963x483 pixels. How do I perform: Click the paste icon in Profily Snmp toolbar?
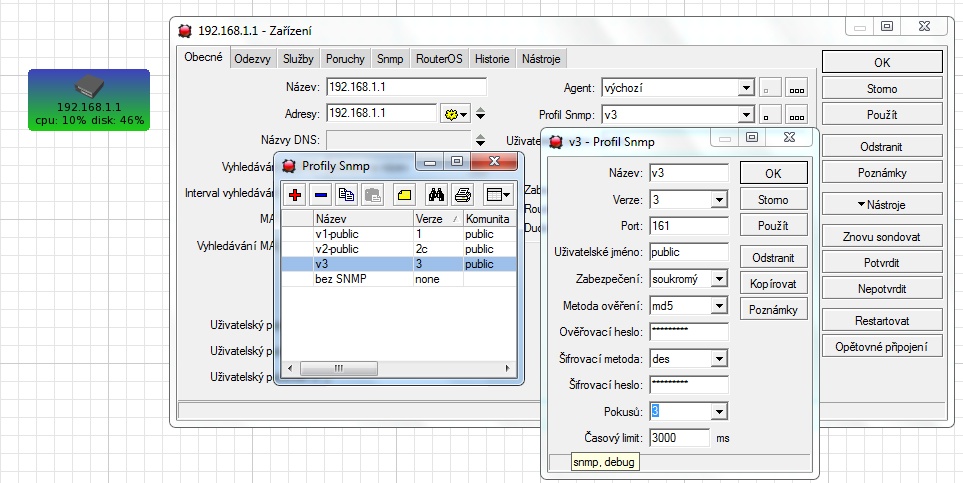(372, 195)
